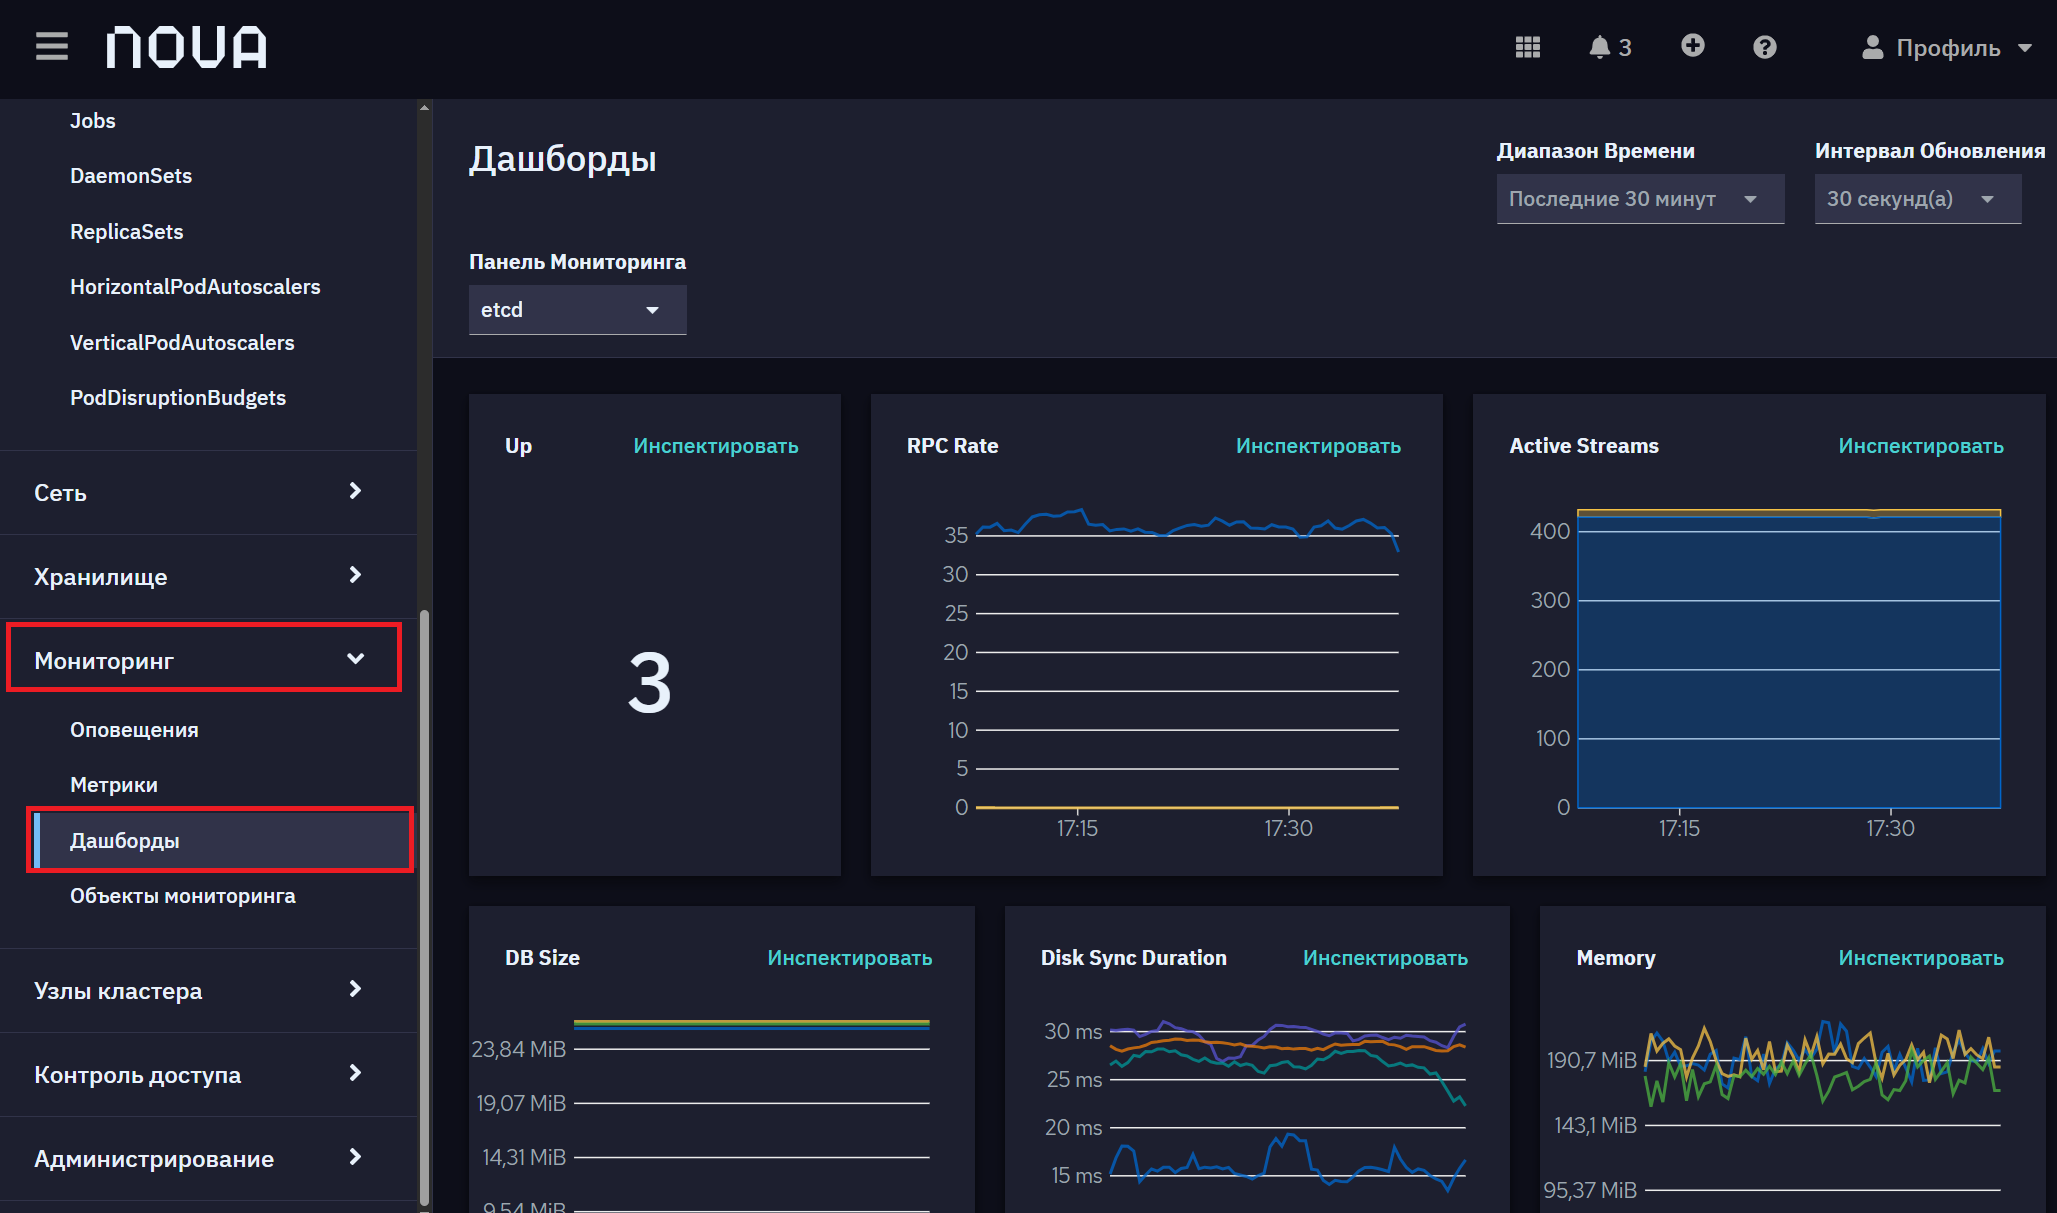
Task: Open ReplicaSets in the sidebar
Action: (127, 232)
